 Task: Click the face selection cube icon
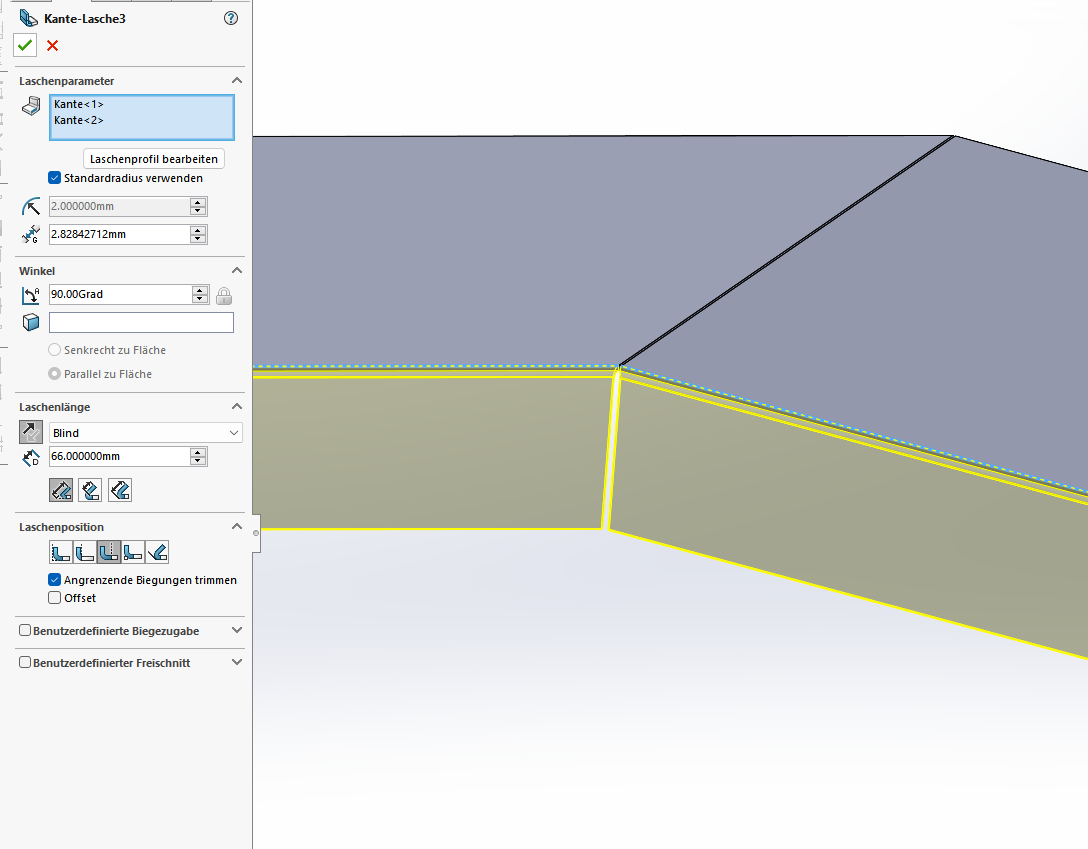click(x=31, y=323)
